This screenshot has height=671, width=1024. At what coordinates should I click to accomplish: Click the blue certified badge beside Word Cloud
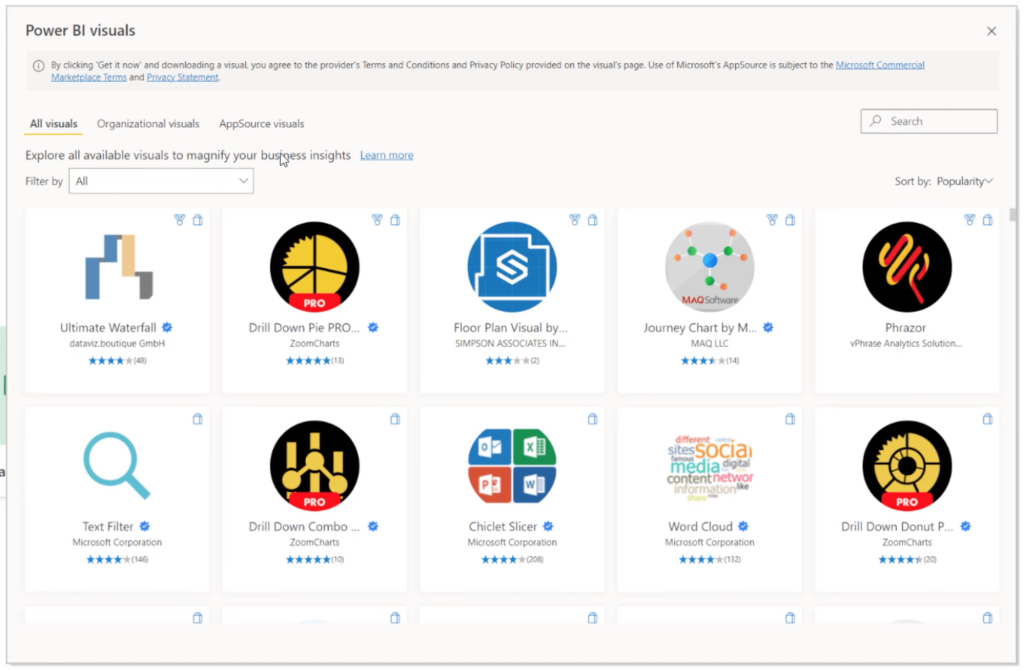click(x=743, y=526)
